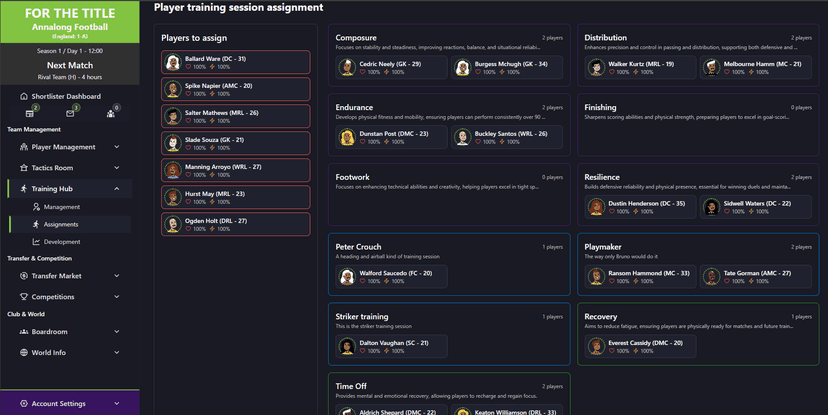The width and height of the screenshot is (828, 415).
Task: Open the Development submenu item
Action: point(62,241)
